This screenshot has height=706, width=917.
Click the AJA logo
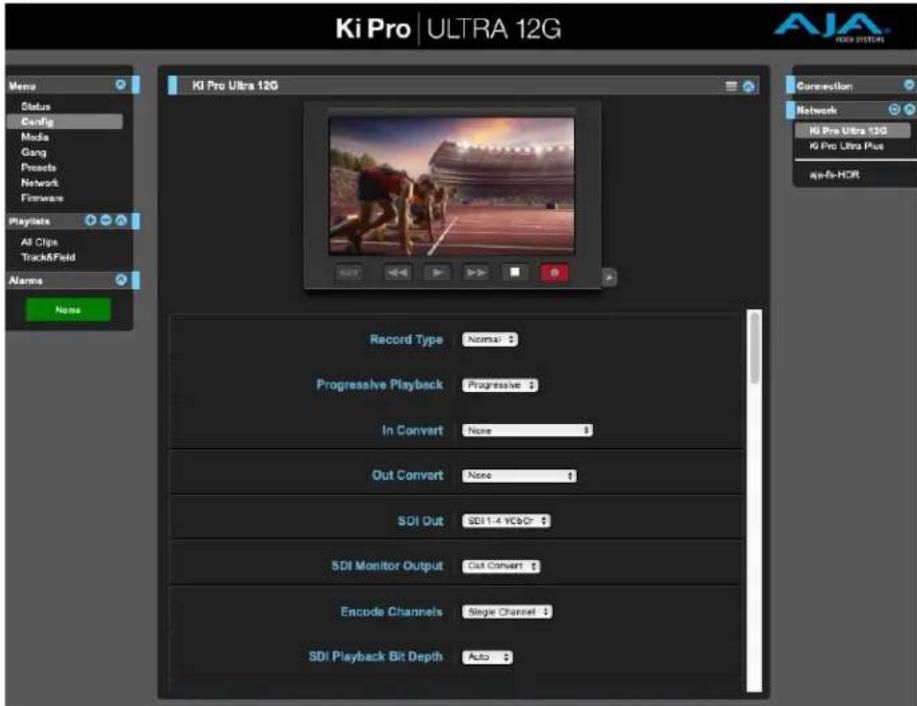(832, 28)
